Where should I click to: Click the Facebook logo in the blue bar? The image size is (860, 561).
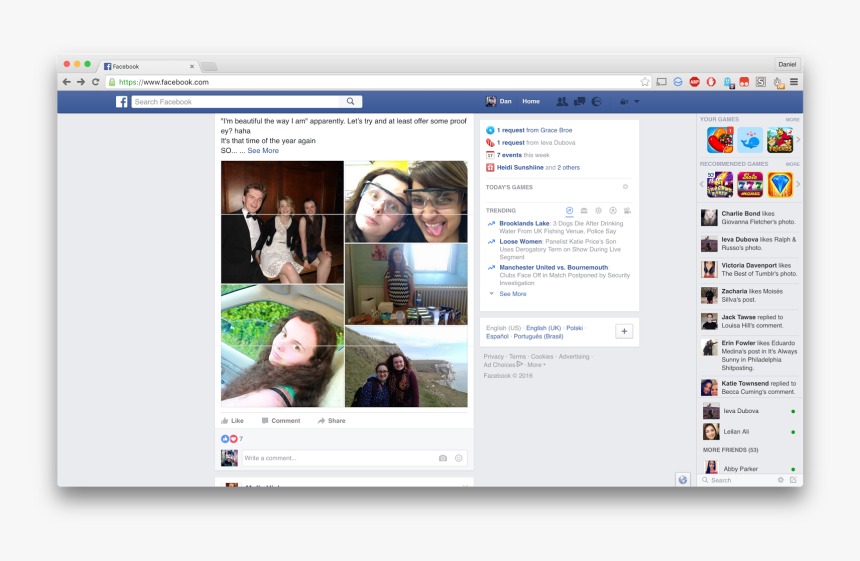pos(121,101)
